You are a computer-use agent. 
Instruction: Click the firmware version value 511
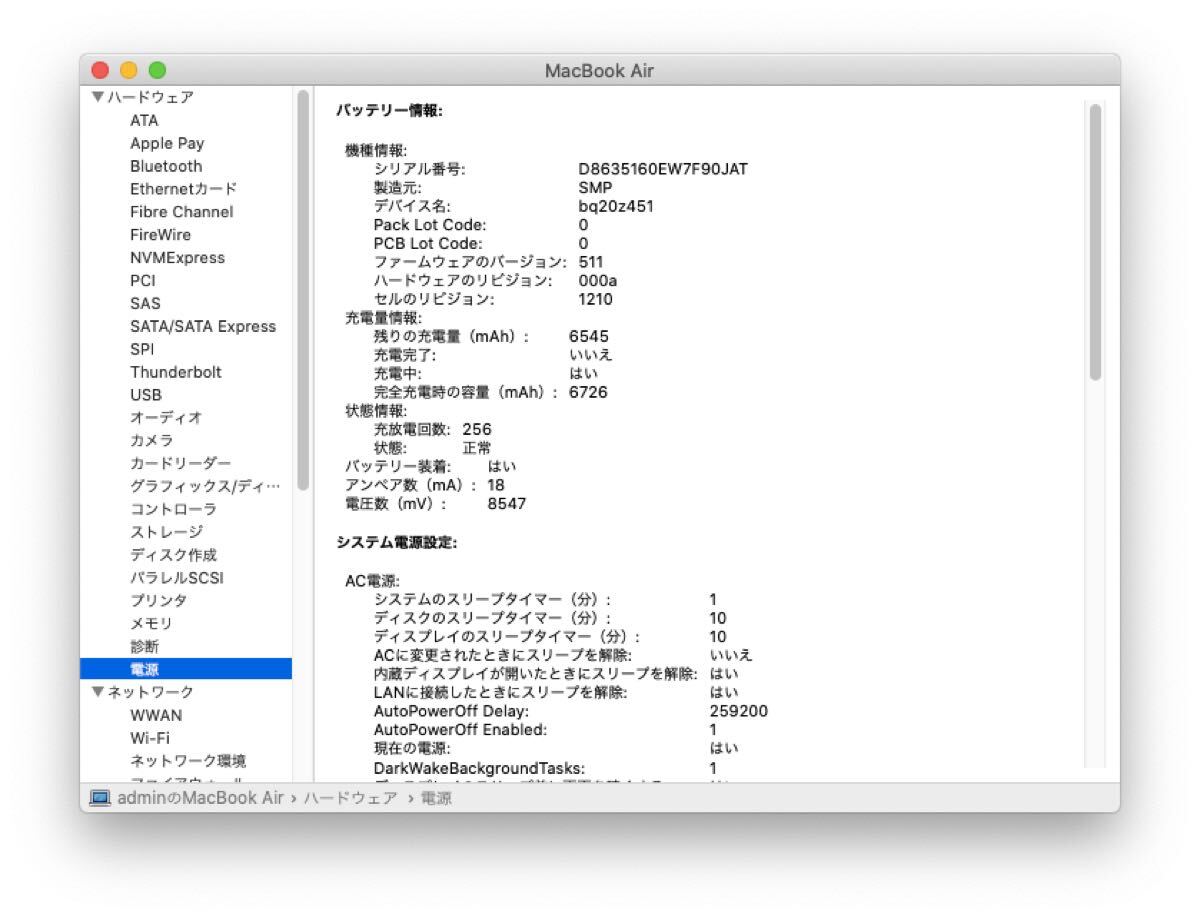[591, 262]
